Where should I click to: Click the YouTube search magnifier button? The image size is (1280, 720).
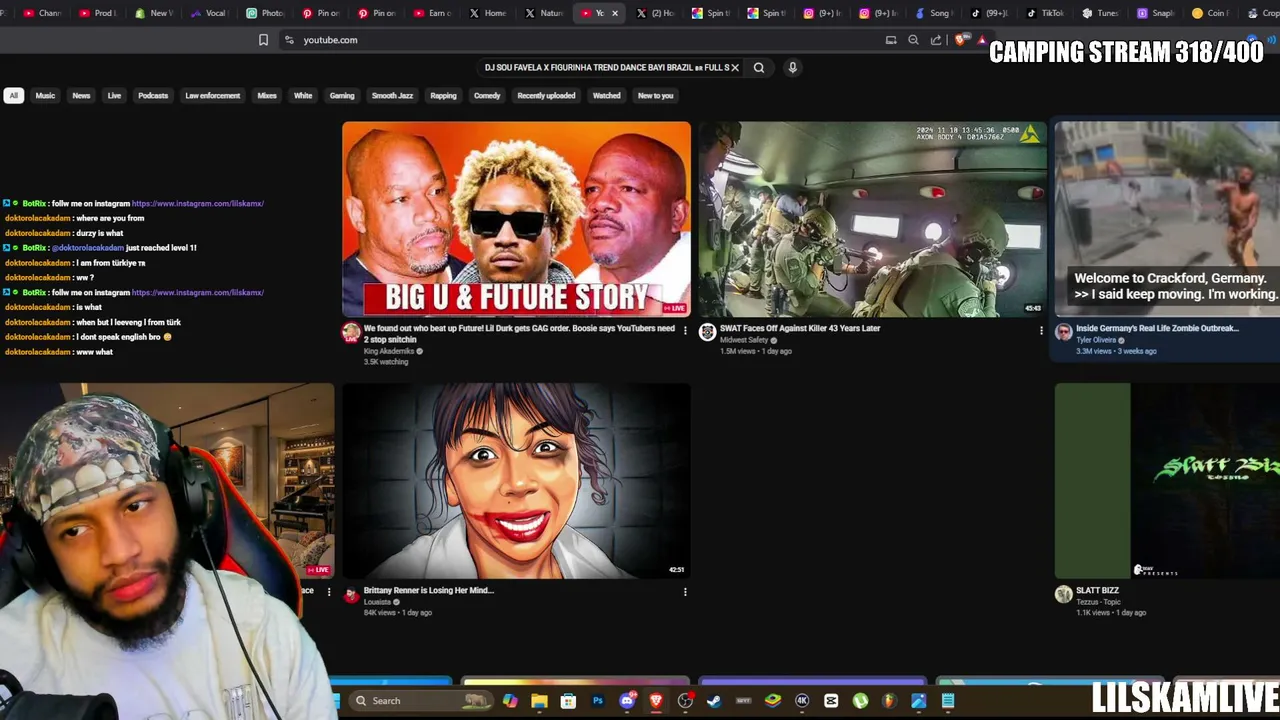(x=759, y=68)
